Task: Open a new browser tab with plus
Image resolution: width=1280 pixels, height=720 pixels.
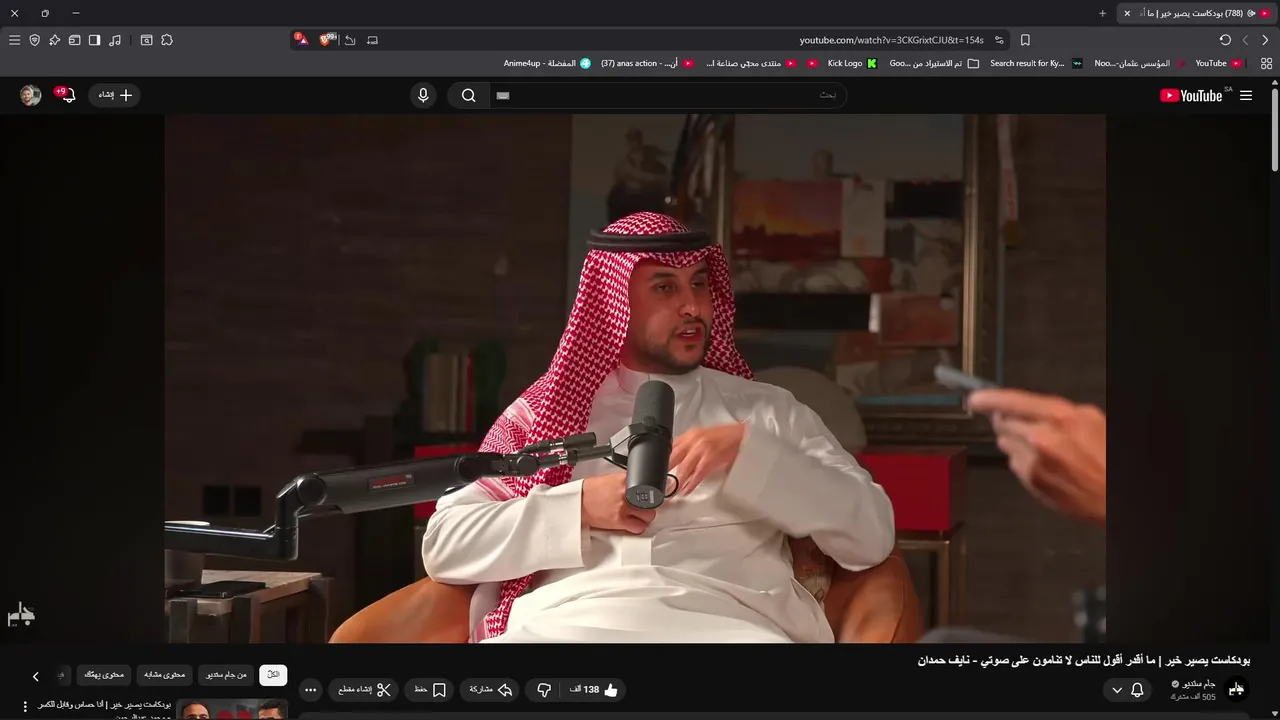Action: pos(1102,13)
